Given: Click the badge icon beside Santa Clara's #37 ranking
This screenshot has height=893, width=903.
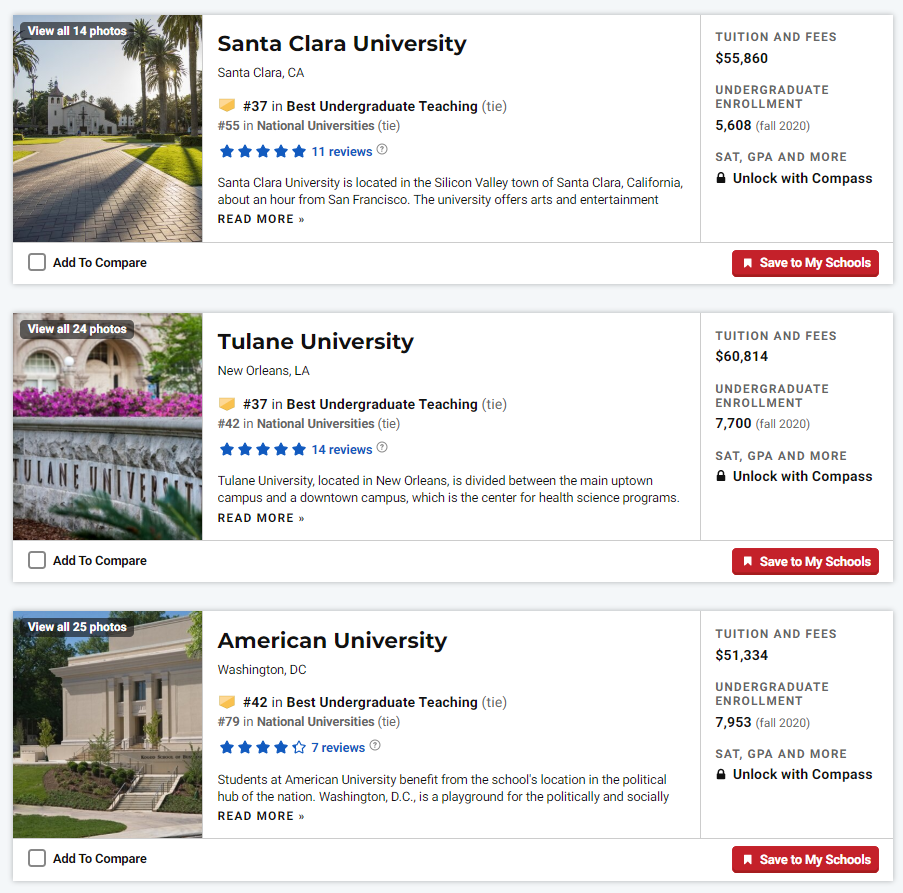Looking at the screenshot, I should (227, 105).
